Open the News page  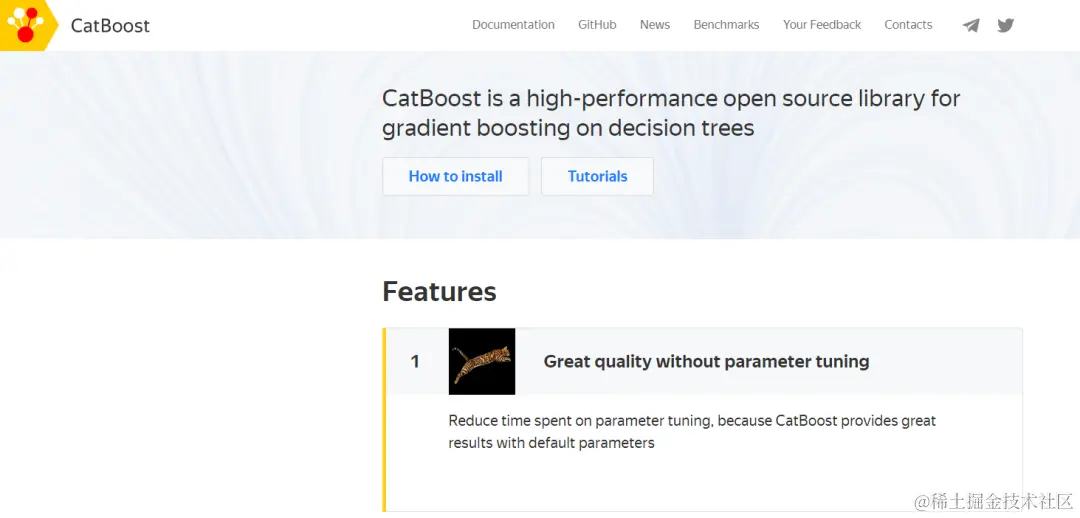pyautogui.click(x=654, y=25)
